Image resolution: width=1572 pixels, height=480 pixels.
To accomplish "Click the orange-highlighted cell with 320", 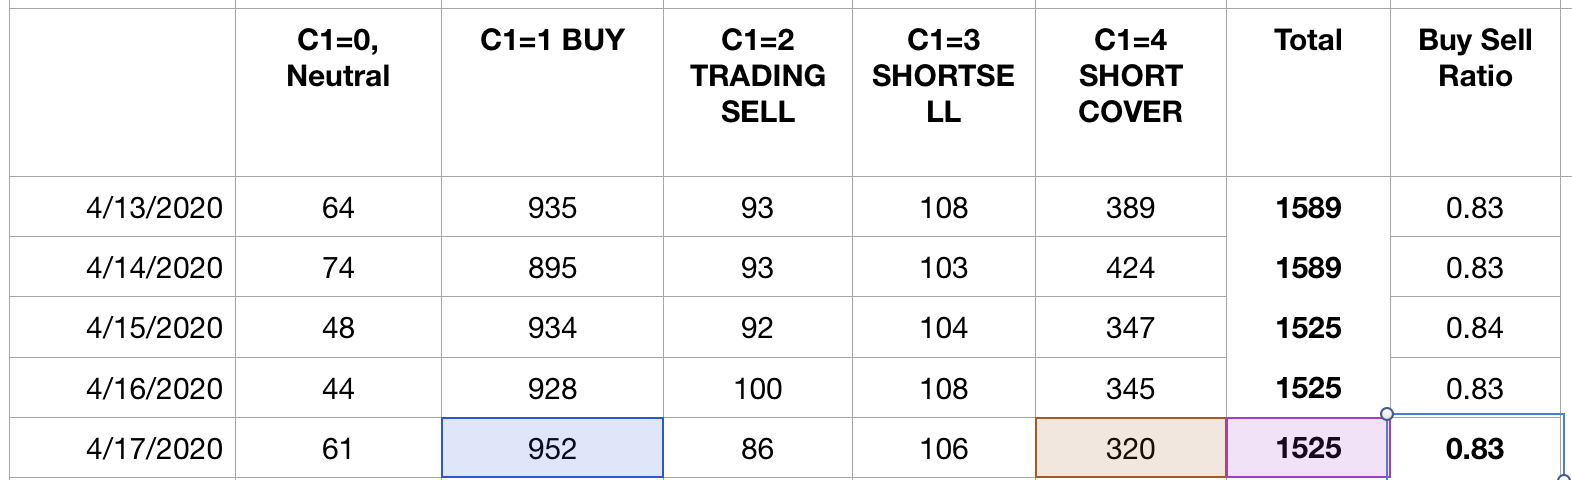I will [1130, 448].
